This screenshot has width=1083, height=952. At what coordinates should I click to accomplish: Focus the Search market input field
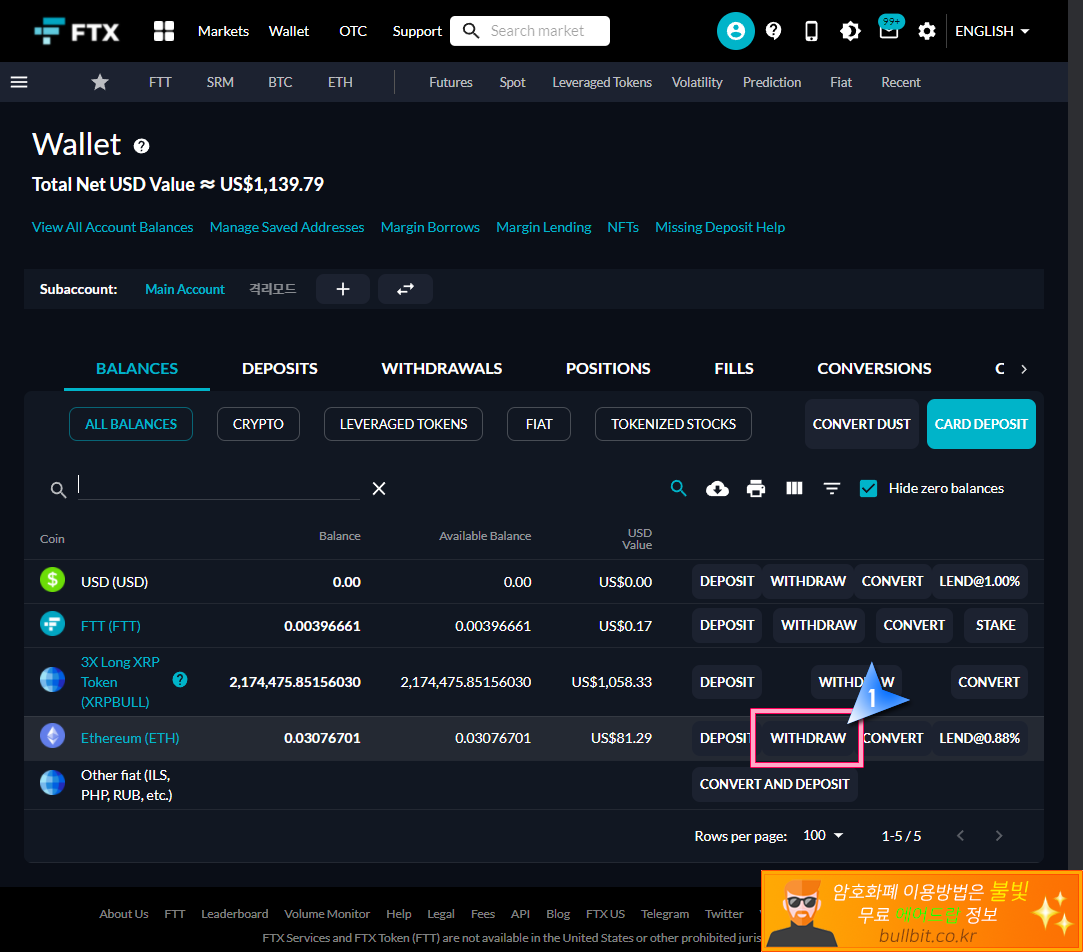530,31
